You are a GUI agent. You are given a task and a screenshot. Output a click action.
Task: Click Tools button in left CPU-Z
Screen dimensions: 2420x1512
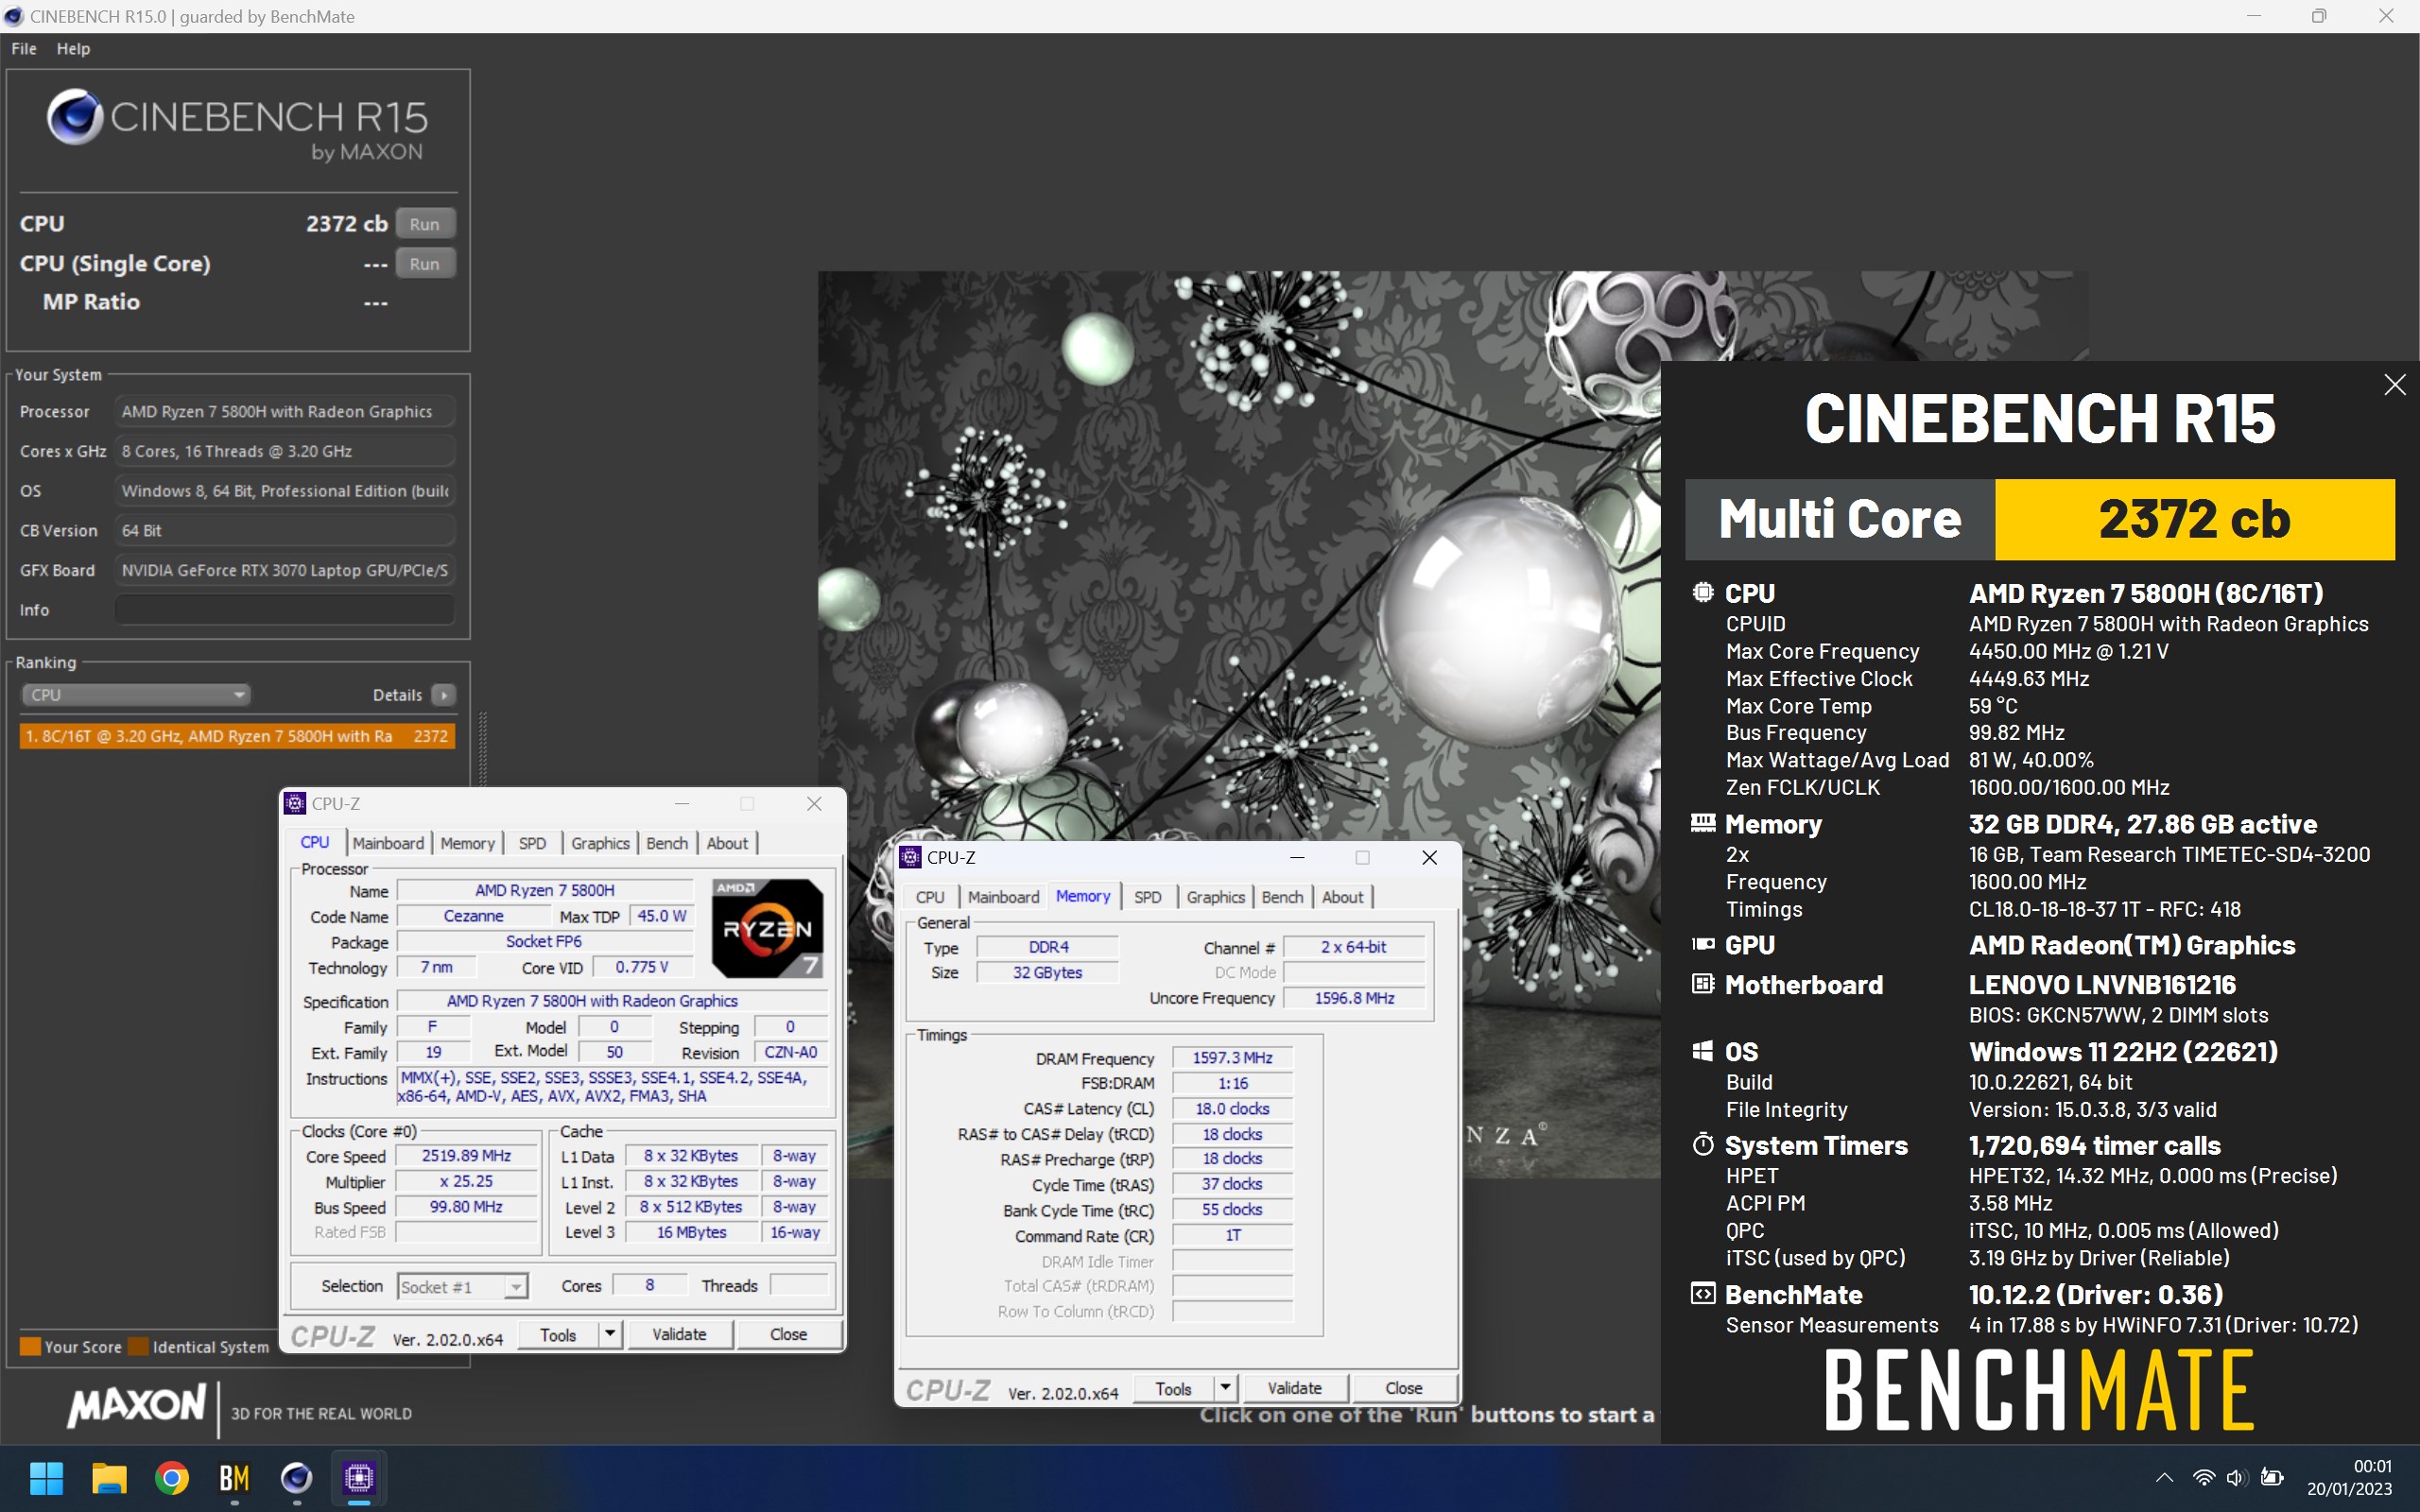558,1335
